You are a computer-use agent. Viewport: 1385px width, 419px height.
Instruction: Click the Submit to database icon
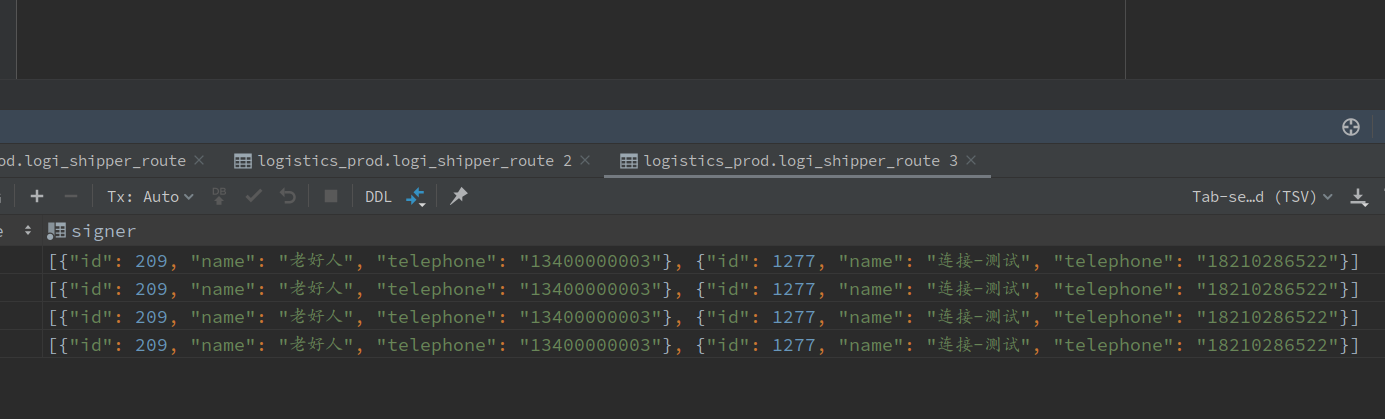point(220,197)
